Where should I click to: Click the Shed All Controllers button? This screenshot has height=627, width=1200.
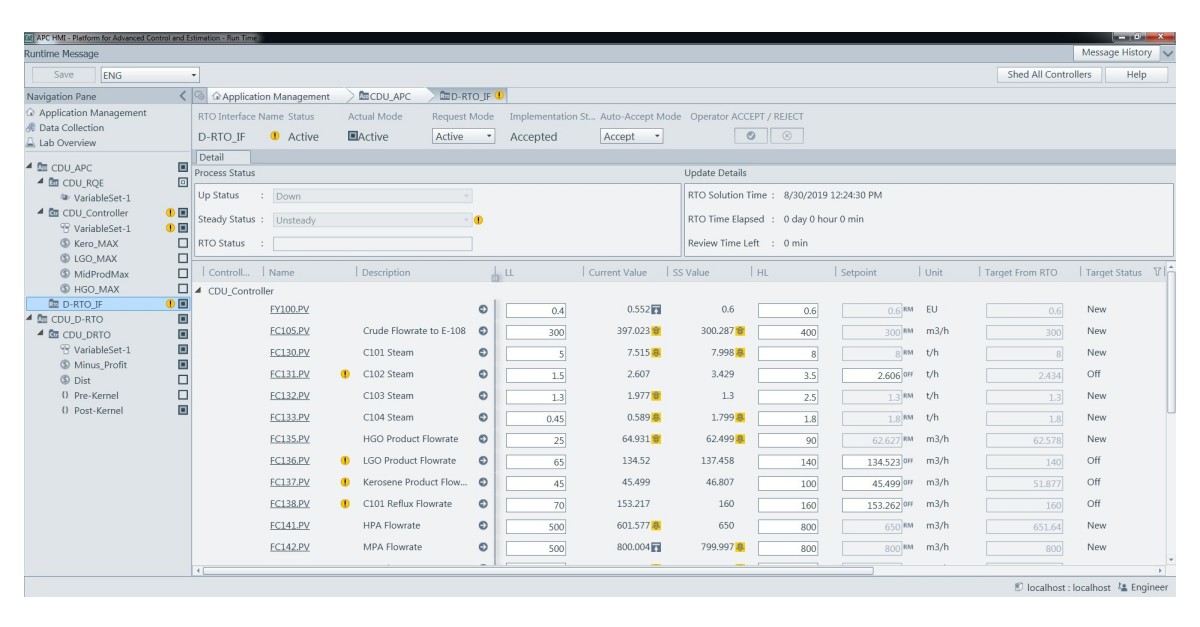click(x=1049, y=75)
